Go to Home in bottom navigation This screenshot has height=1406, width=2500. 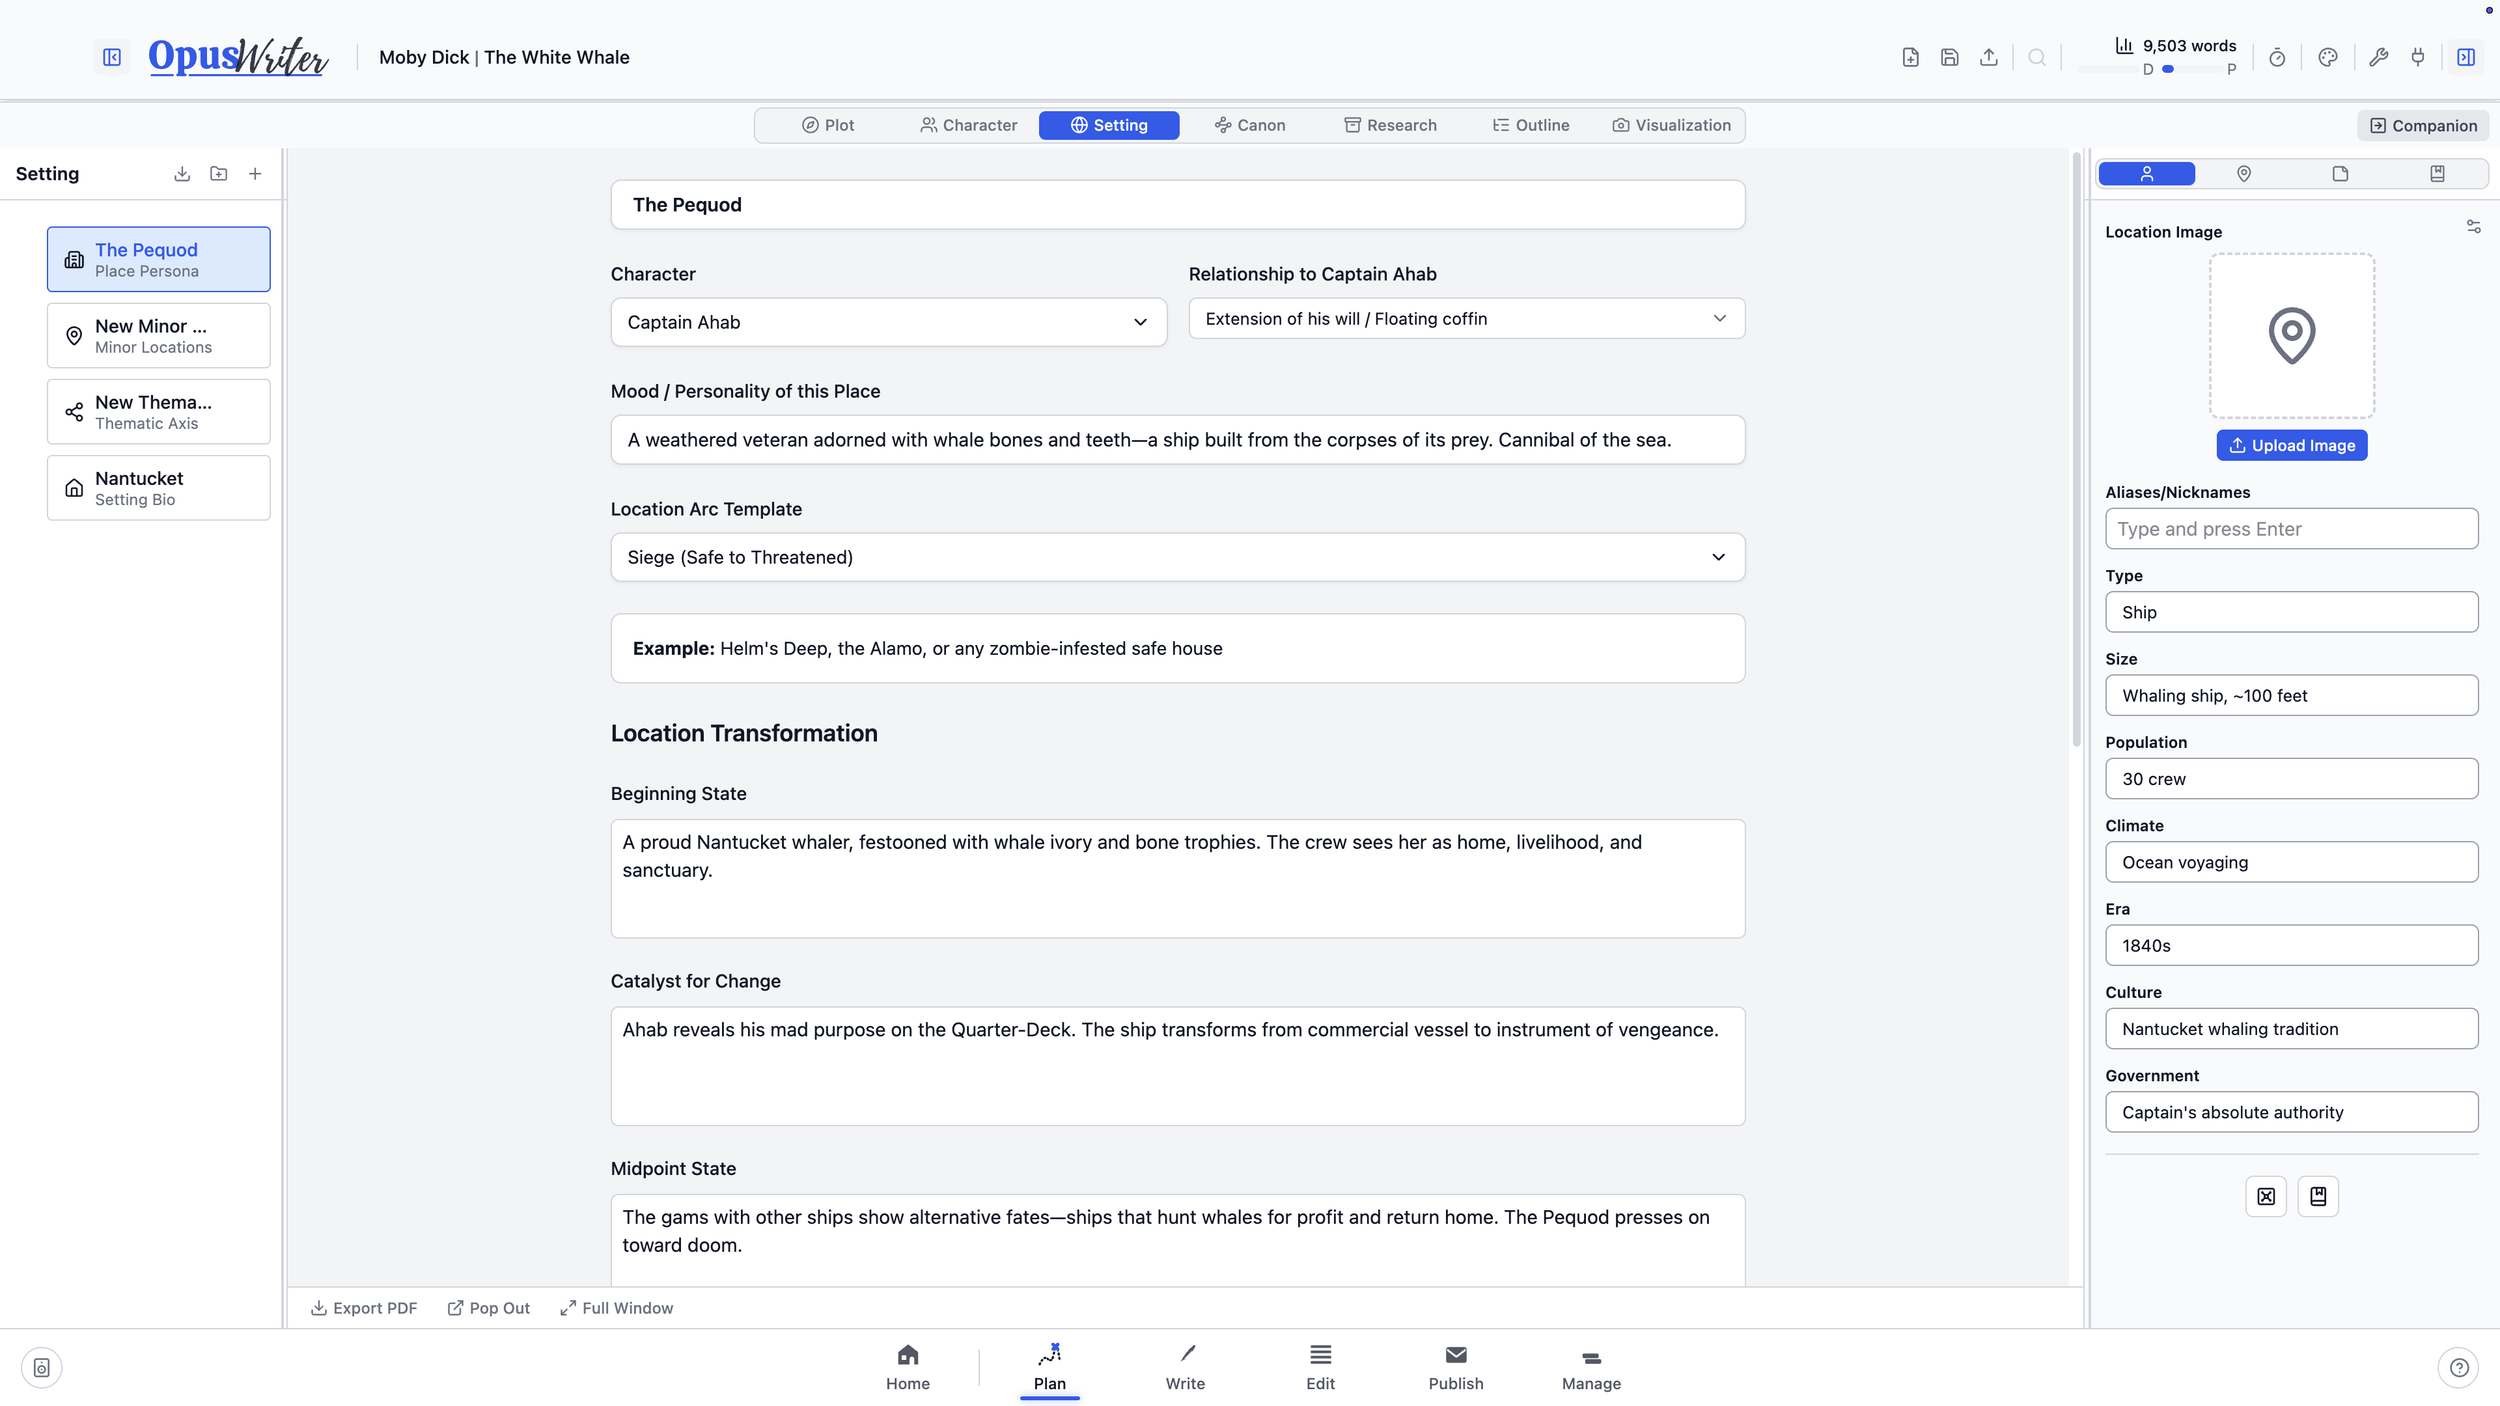pos(908,1367)
